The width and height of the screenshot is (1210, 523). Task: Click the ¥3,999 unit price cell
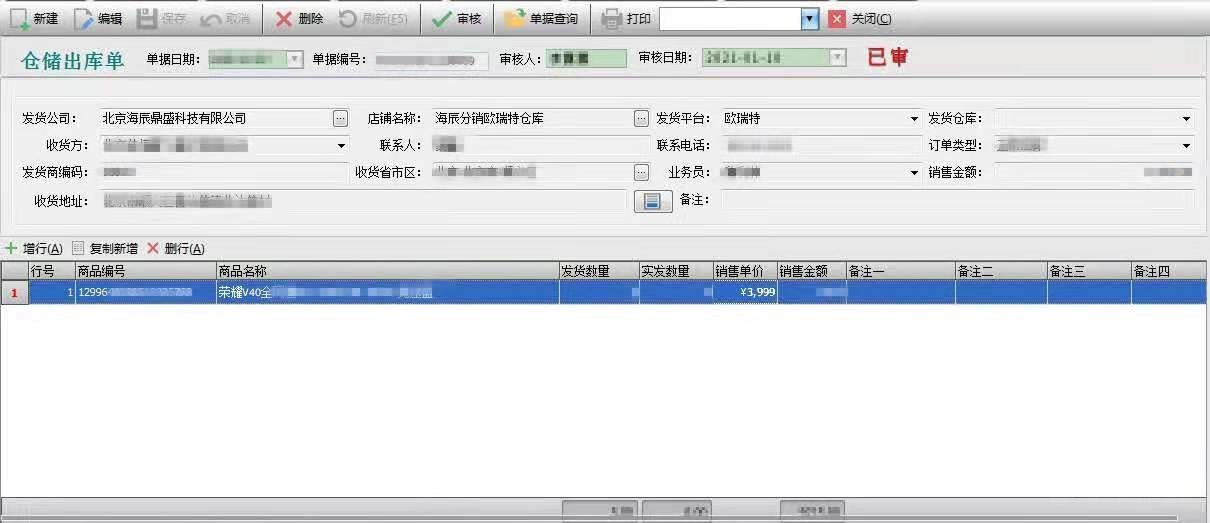click(745, 292)
